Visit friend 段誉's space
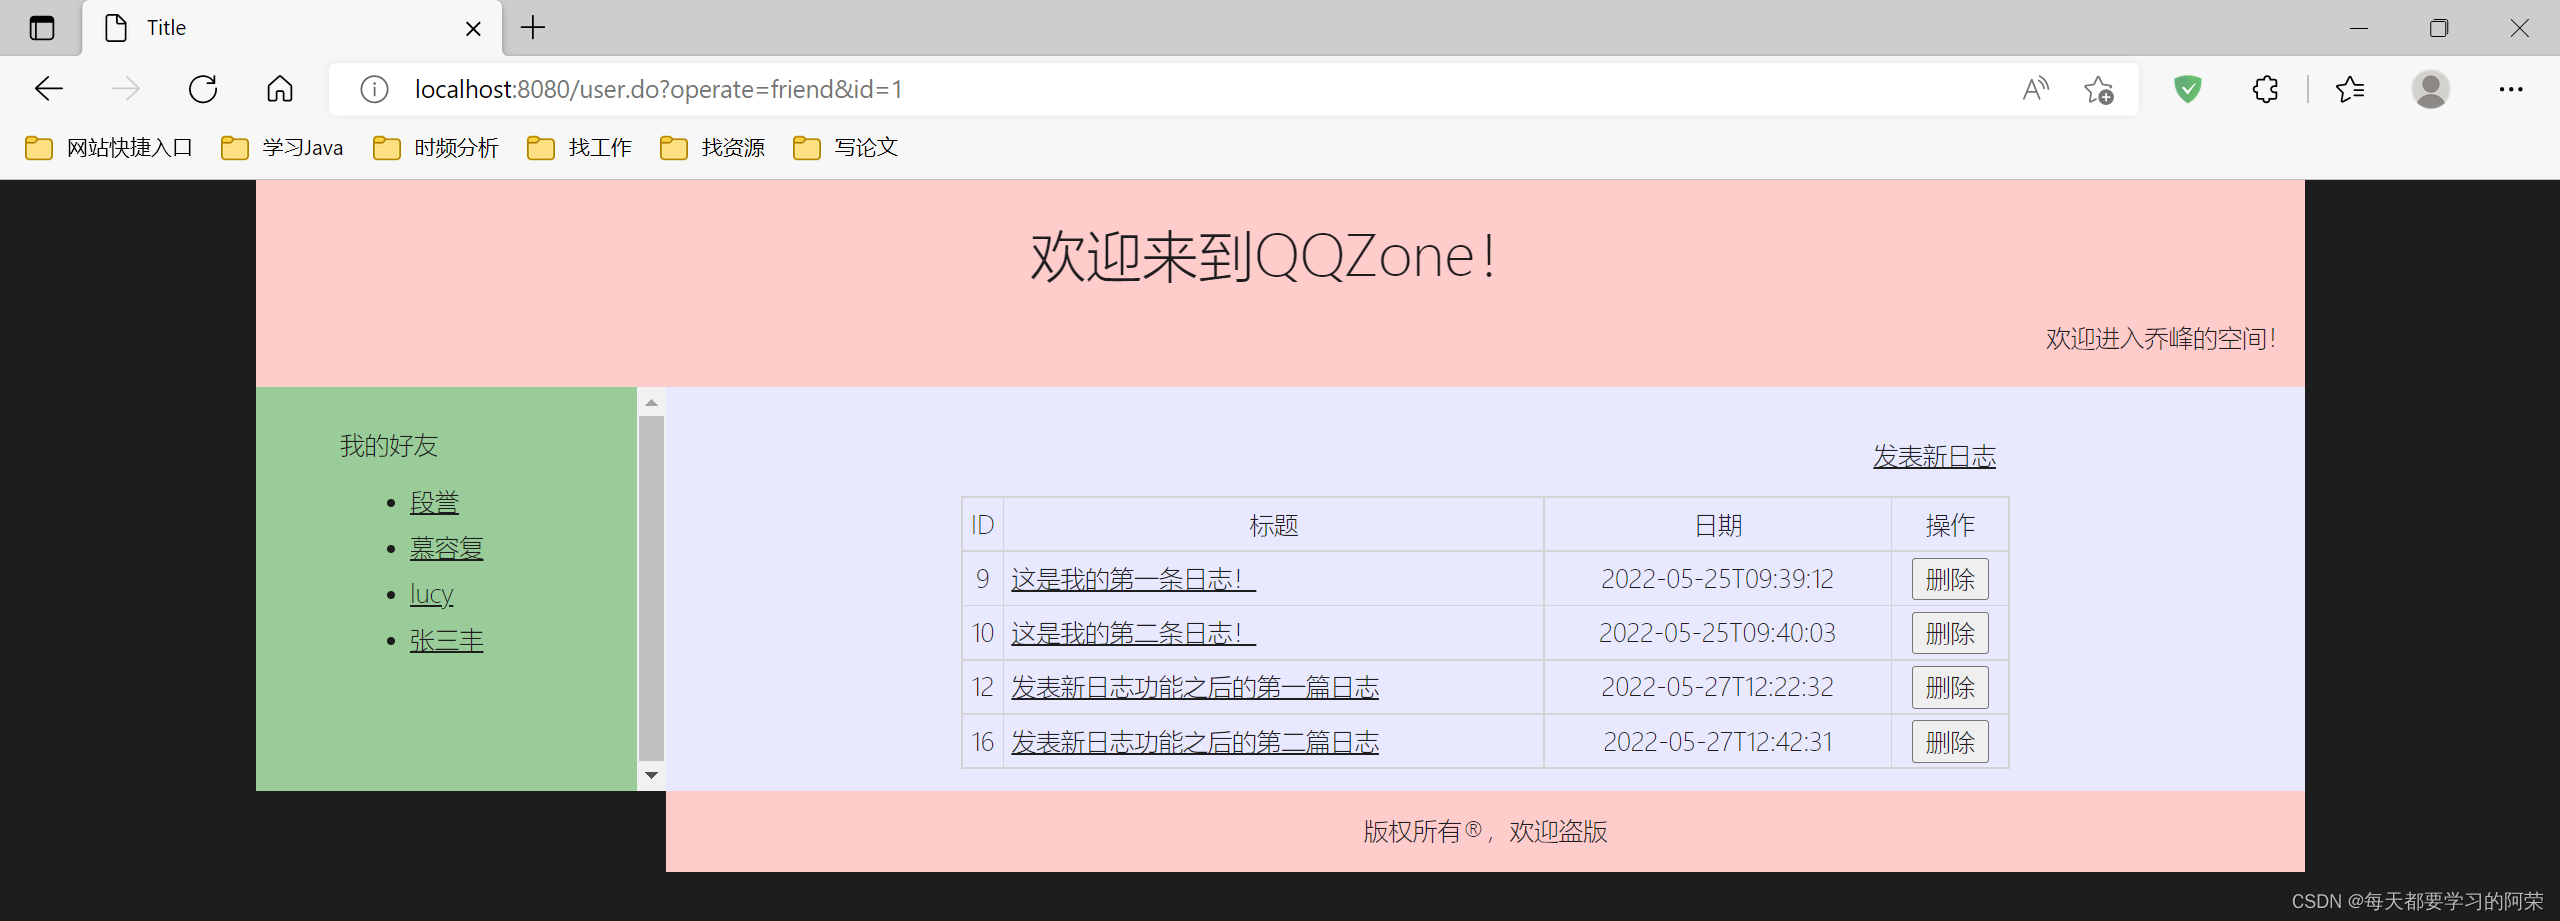The height and width of the screenshot is (921, 2560). pyautogui.click(x=434, y=502)
